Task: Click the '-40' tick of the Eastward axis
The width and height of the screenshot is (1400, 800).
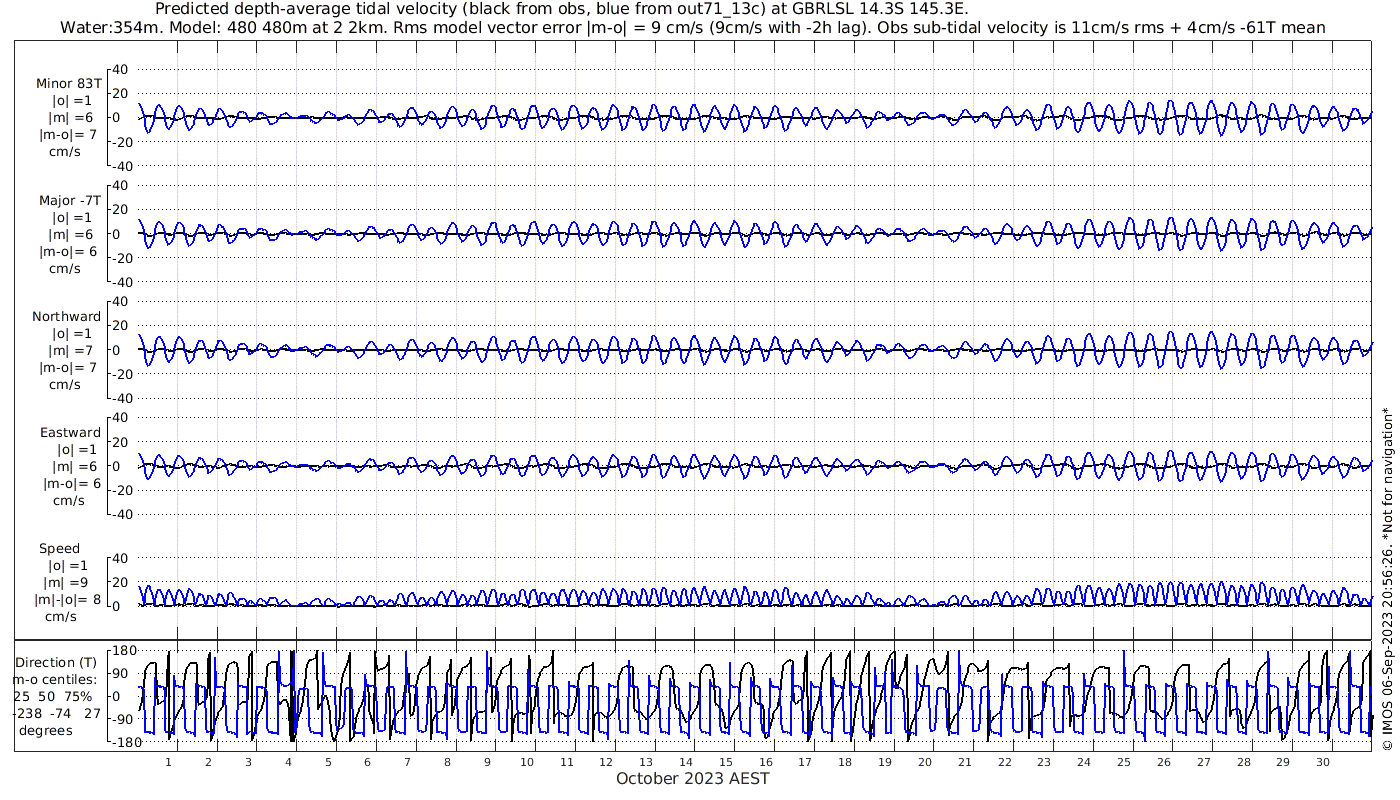Action: tap(120, 515)
